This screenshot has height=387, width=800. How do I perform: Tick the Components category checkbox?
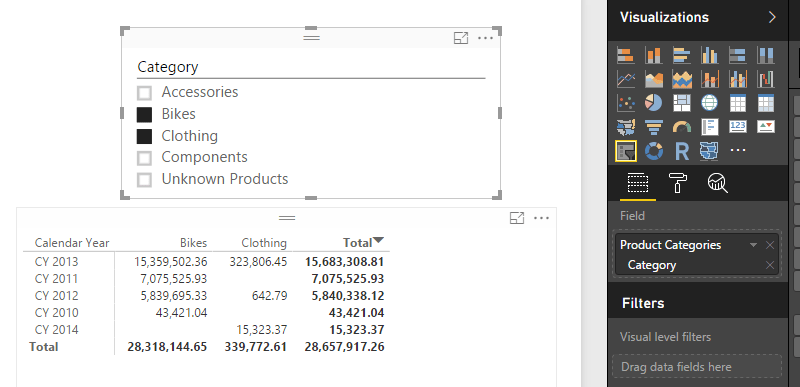(x=144, y=158)
